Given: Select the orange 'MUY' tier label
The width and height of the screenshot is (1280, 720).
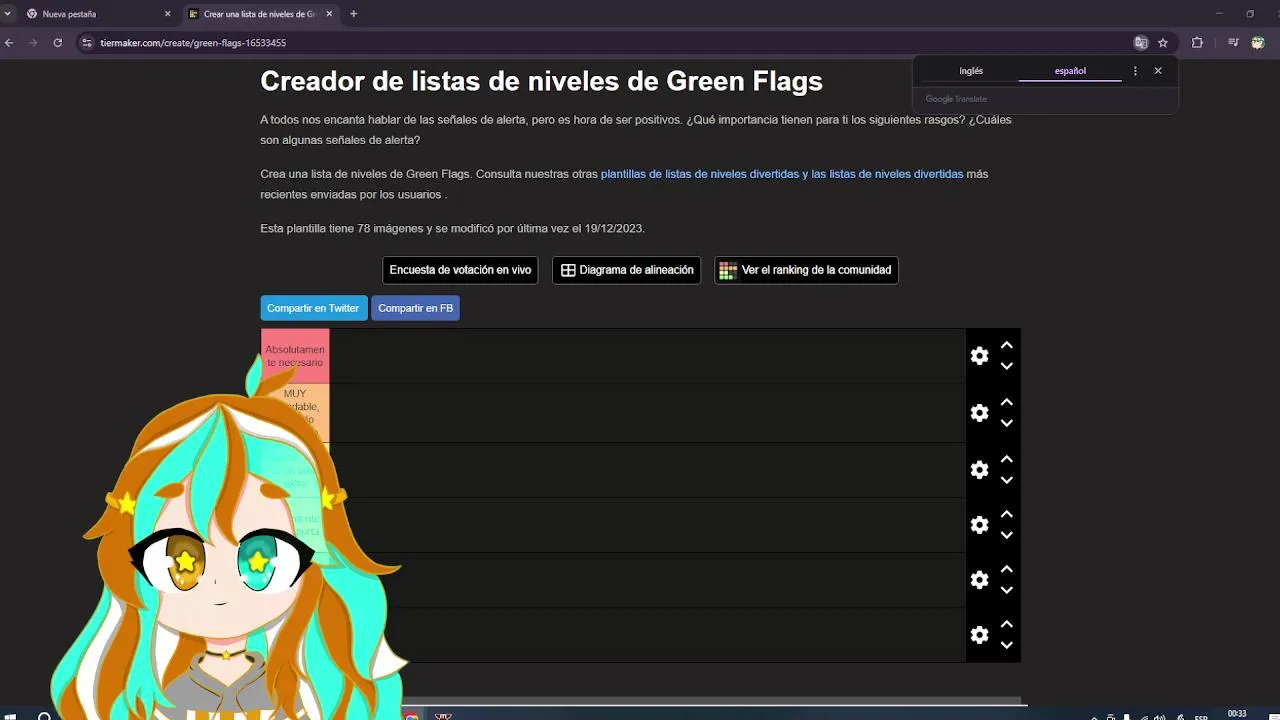Looking at the screenshot, I should coord(295,412).
